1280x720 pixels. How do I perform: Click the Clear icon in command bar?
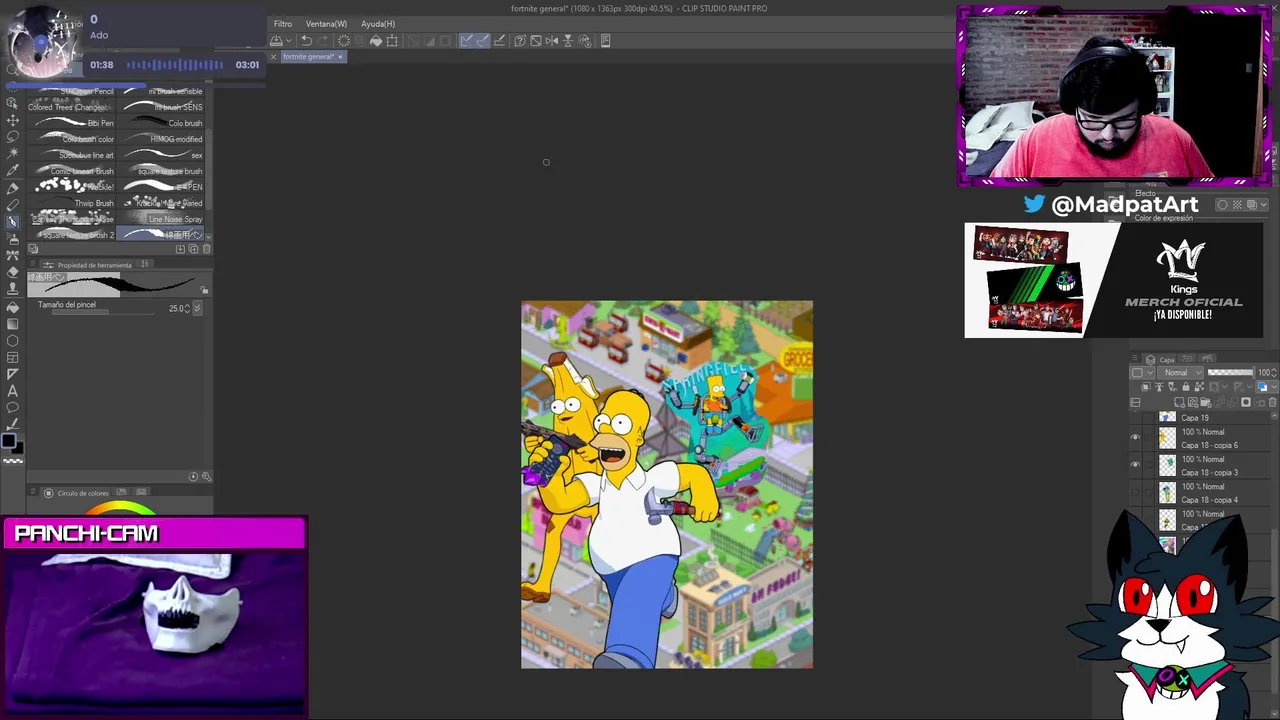(x=344, y=41)
